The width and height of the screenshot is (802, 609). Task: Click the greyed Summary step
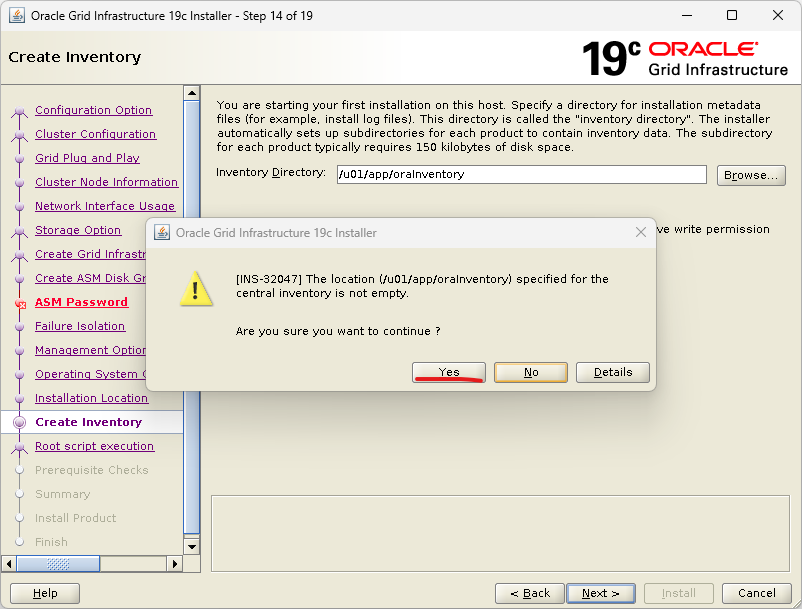coord(62,494)
